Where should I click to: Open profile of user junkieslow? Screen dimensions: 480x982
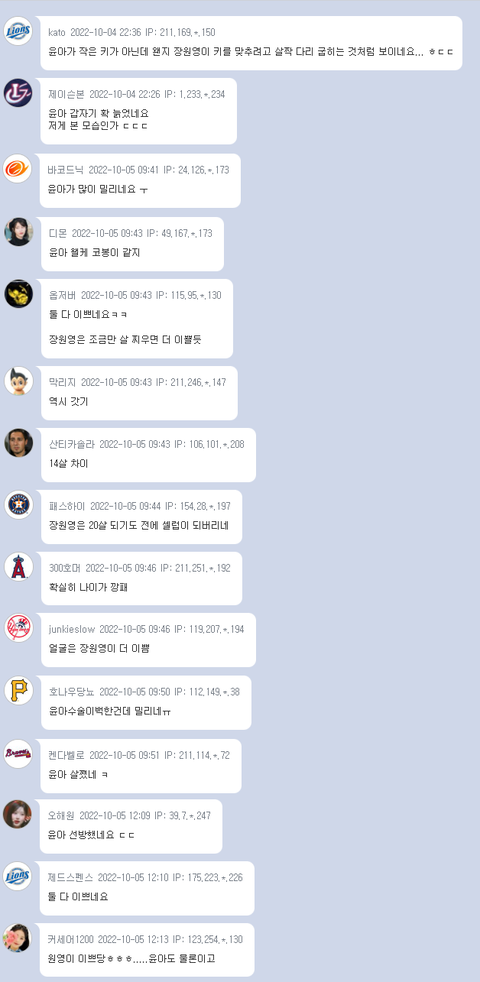(x=71, y=629)
